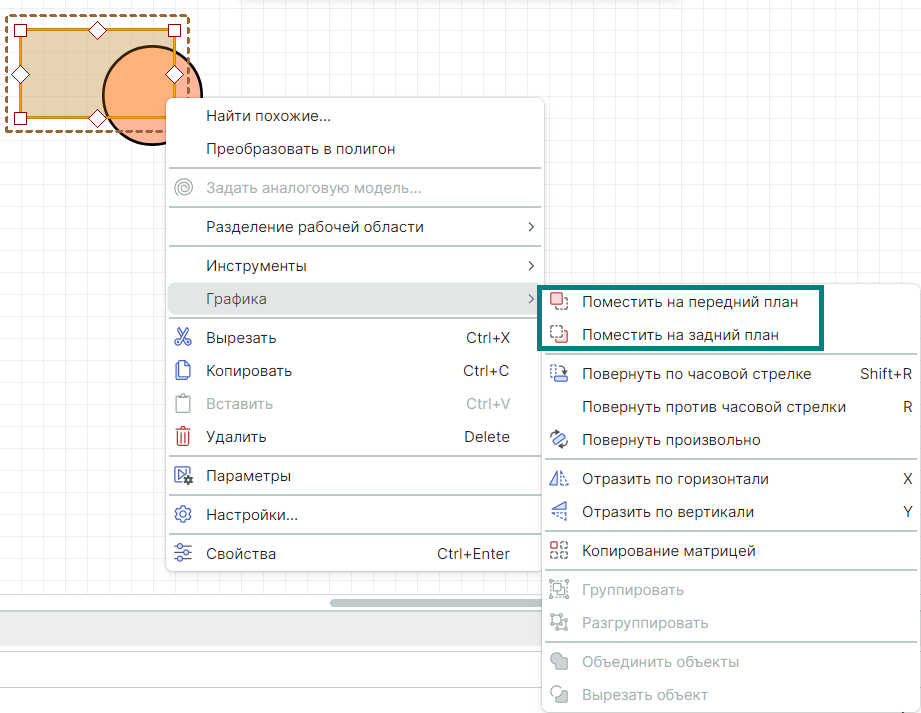Image resolution: width=921 pixels, height=713 pixels.
Task: Click the horizontal scrollbar thumb
Action: (x=435, y=603)
